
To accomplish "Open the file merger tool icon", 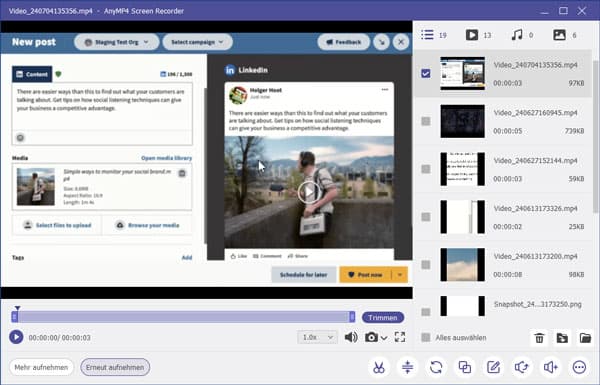I will click(x=465, y=367).
